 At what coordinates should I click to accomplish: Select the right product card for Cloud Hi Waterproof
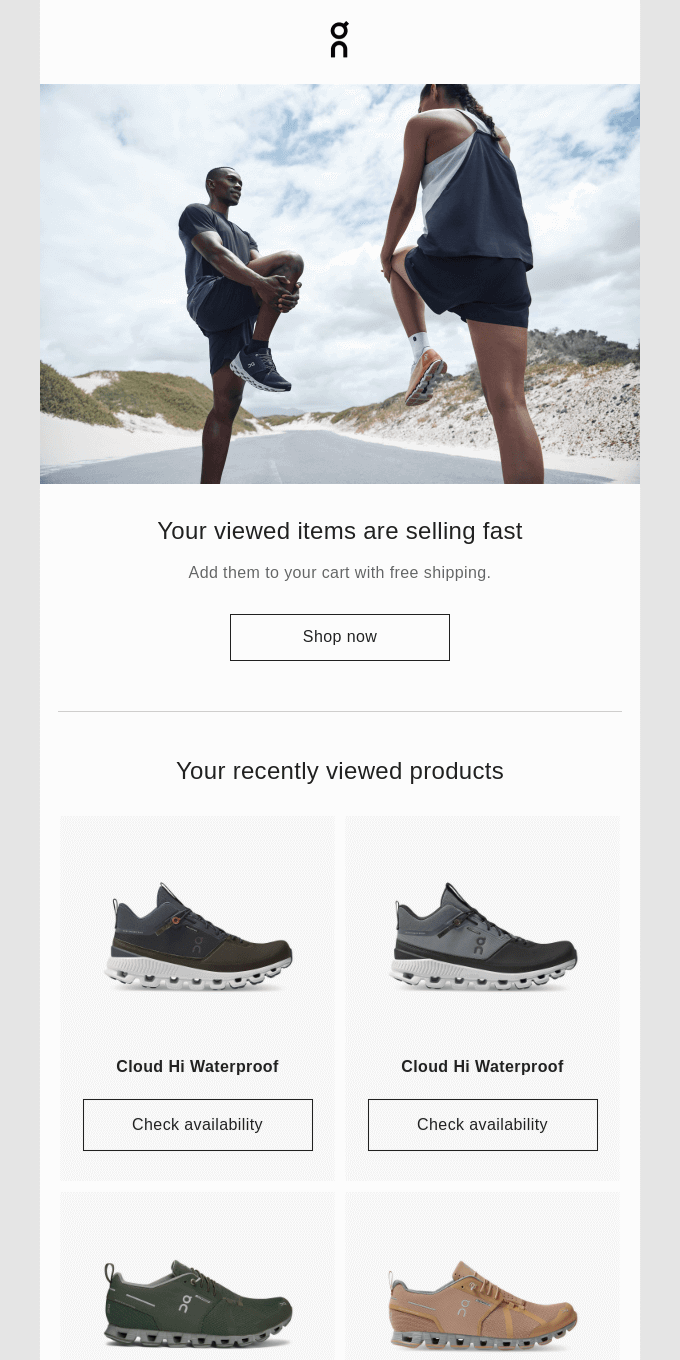[x=482, y=998]
